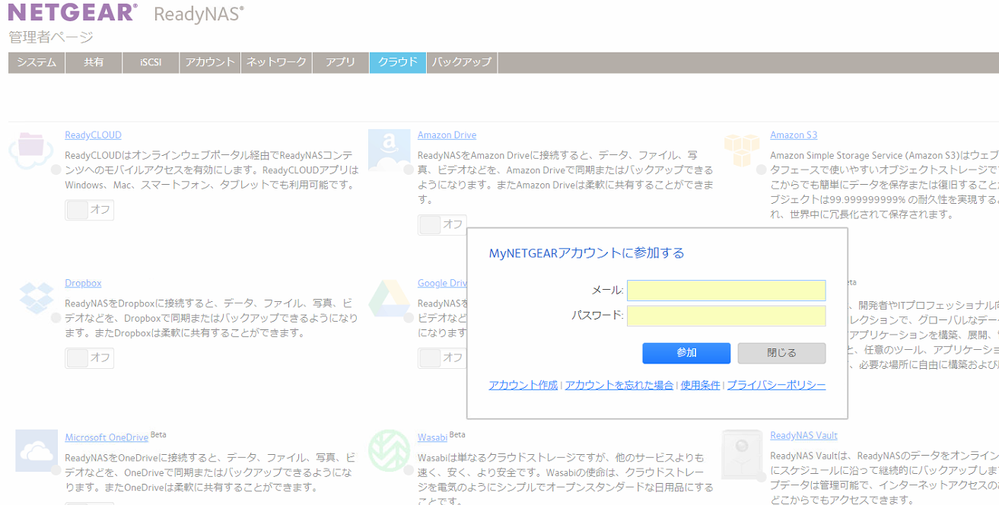This screenshot has width=999, height=505.
Task: Go to the ネットワーク tab
Action: point(277,62)
